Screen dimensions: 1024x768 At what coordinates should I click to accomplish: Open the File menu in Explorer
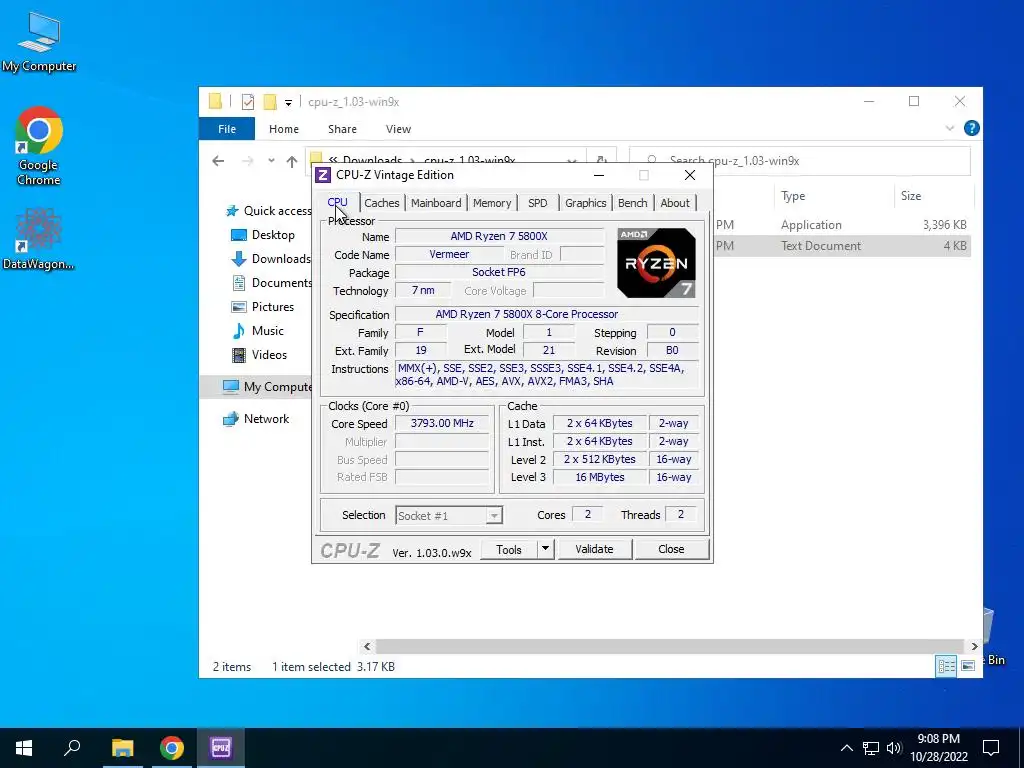[x=227, y=129]
